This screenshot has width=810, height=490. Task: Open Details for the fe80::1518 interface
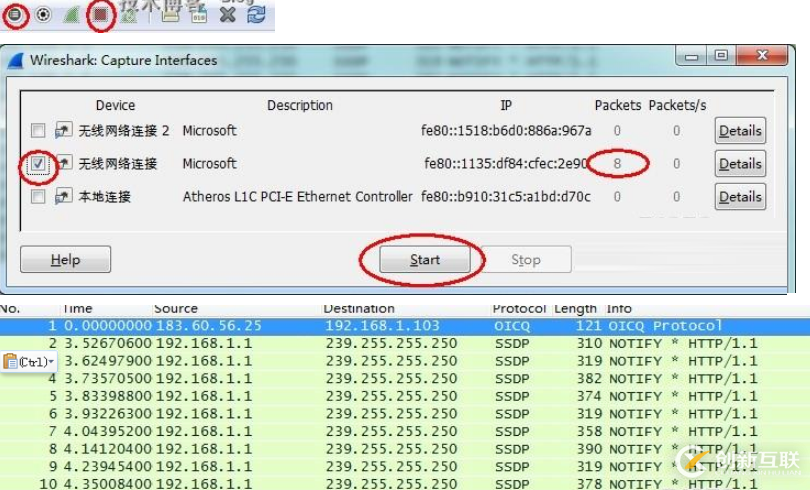point(740,131)
